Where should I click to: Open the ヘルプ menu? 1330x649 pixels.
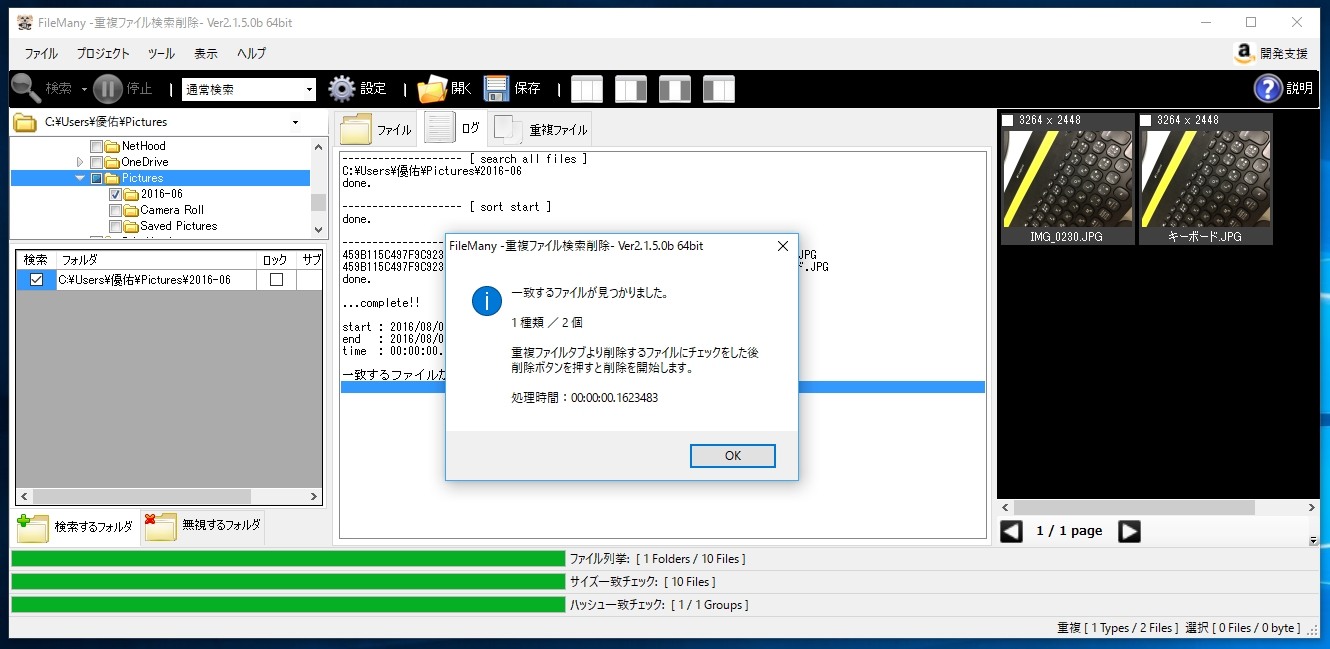point(252,54)
